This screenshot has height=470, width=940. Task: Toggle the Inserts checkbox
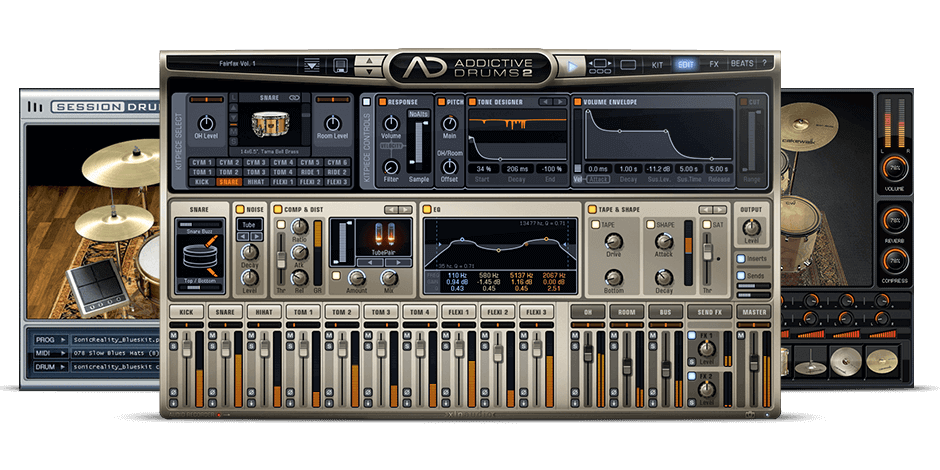coord(741,259)
